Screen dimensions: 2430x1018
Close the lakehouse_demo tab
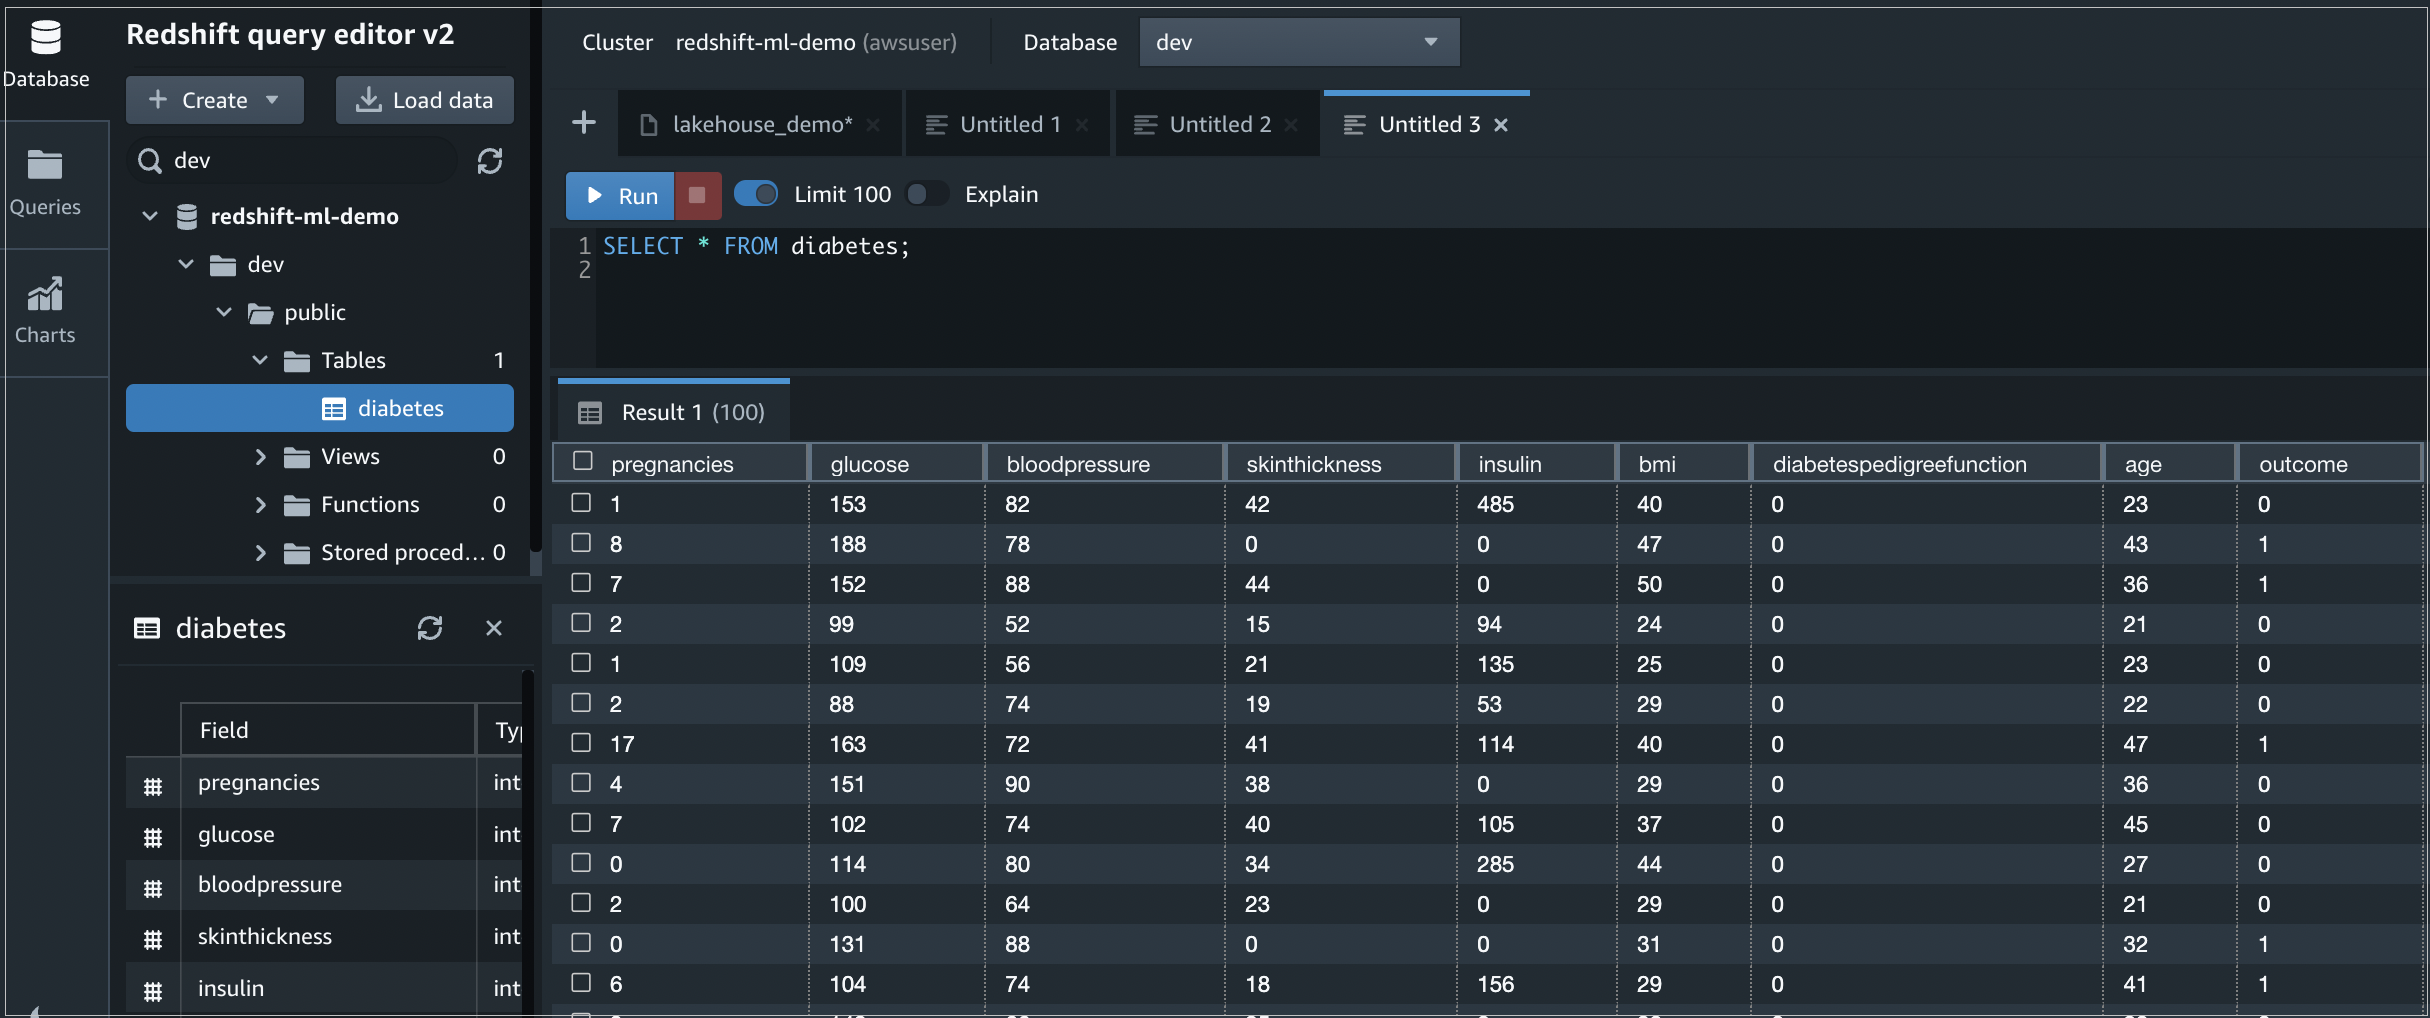pos(873,125)
